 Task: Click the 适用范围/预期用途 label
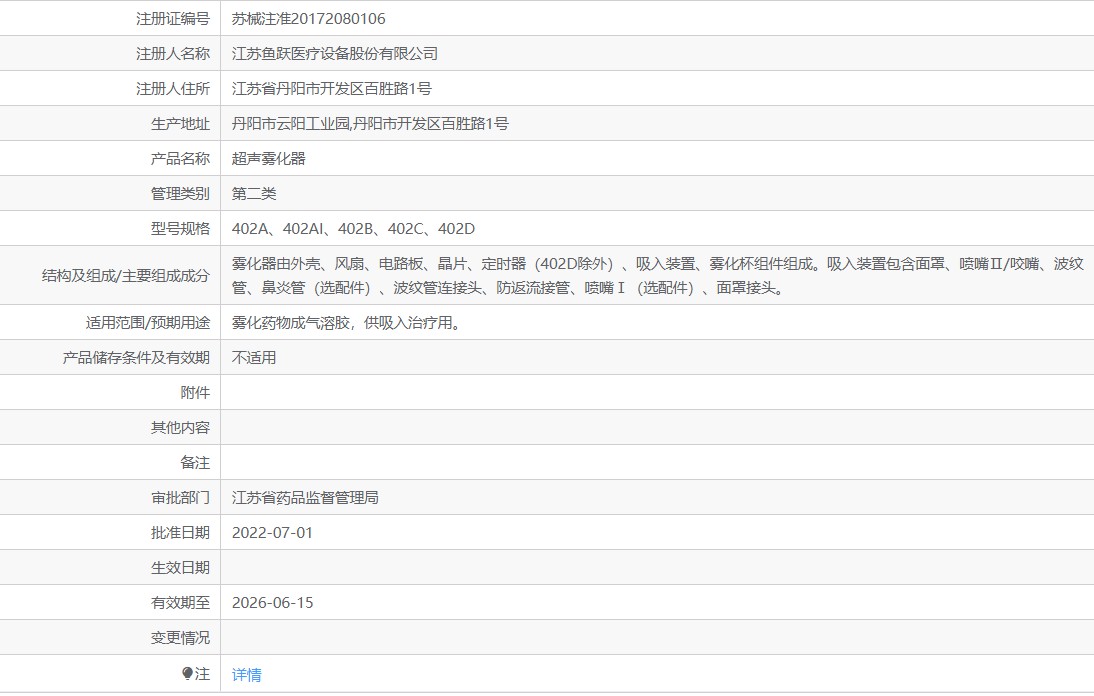147,323
